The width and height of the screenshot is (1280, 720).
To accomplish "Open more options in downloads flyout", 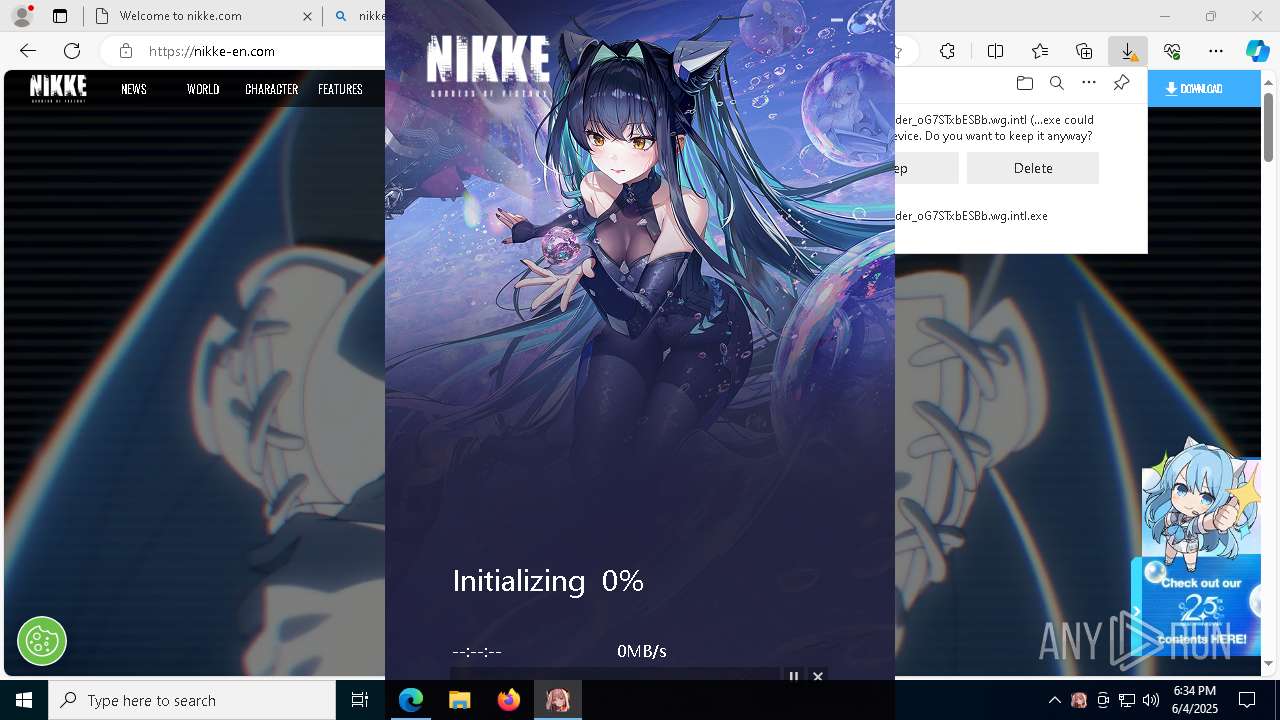I will 1089,83.
